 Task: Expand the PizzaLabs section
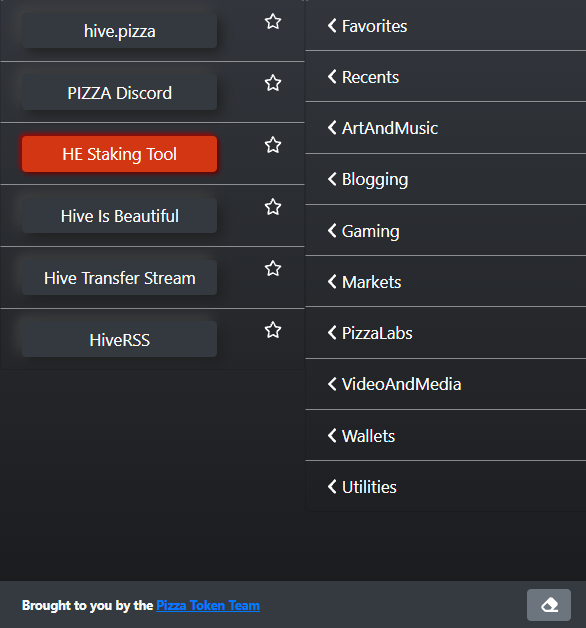click(445, 333)
